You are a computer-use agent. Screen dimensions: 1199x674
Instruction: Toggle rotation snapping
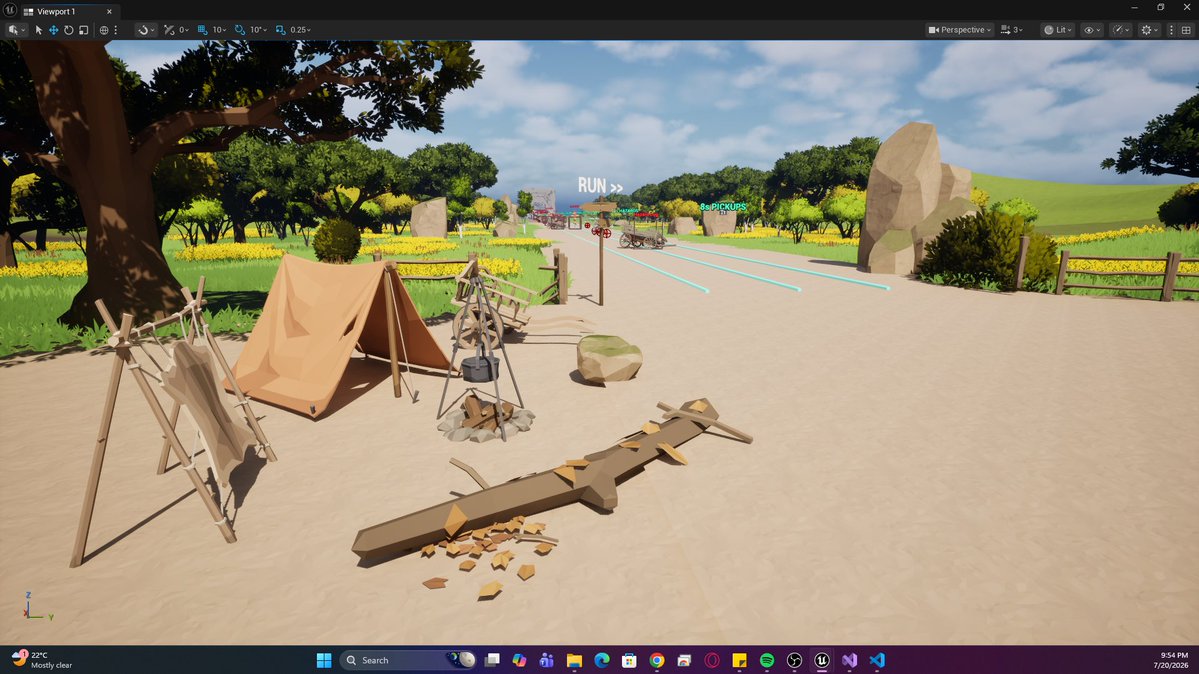[x=240, y=30]
